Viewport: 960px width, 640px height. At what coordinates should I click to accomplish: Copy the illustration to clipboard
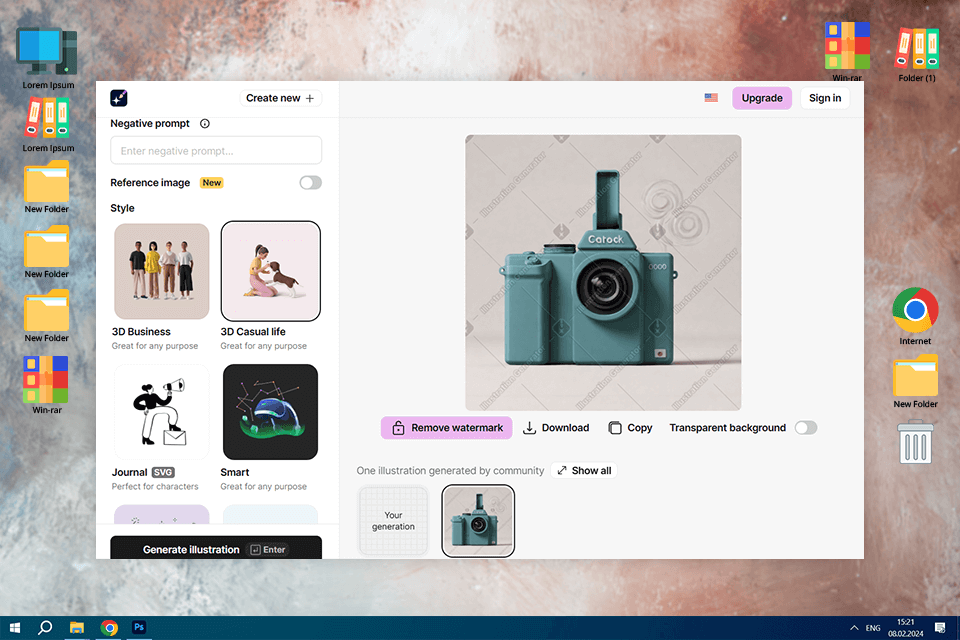(x=630, y=427)
